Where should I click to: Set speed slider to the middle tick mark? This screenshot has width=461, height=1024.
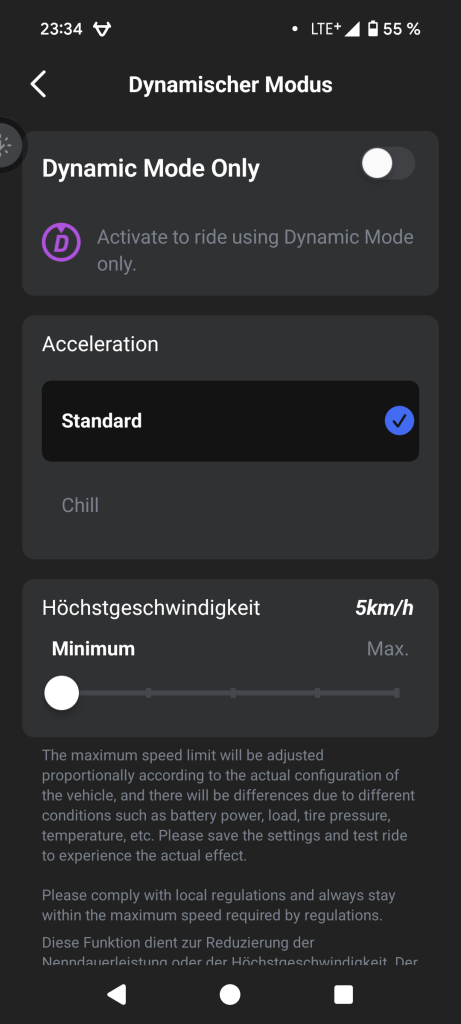tap(233, 693)
